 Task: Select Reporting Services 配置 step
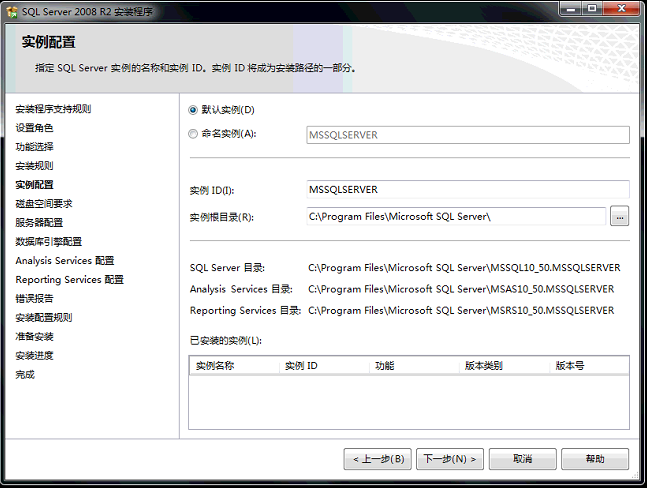(69, 280)
